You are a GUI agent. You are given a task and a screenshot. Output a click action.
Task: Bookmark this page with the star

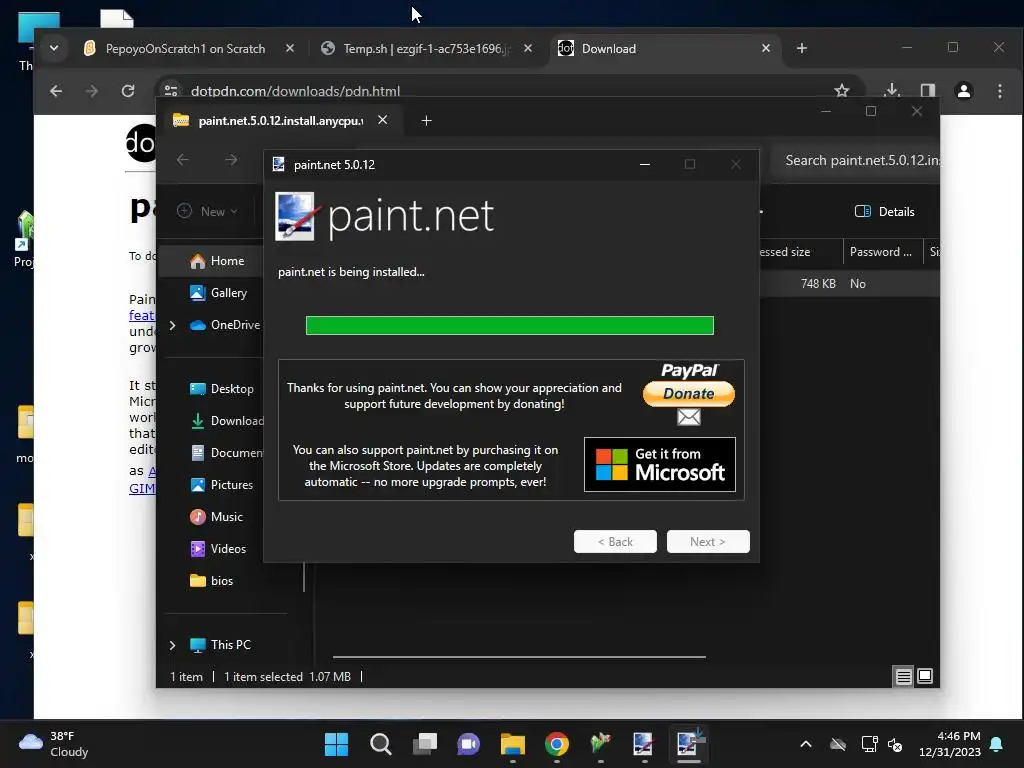tap(842, 91)
